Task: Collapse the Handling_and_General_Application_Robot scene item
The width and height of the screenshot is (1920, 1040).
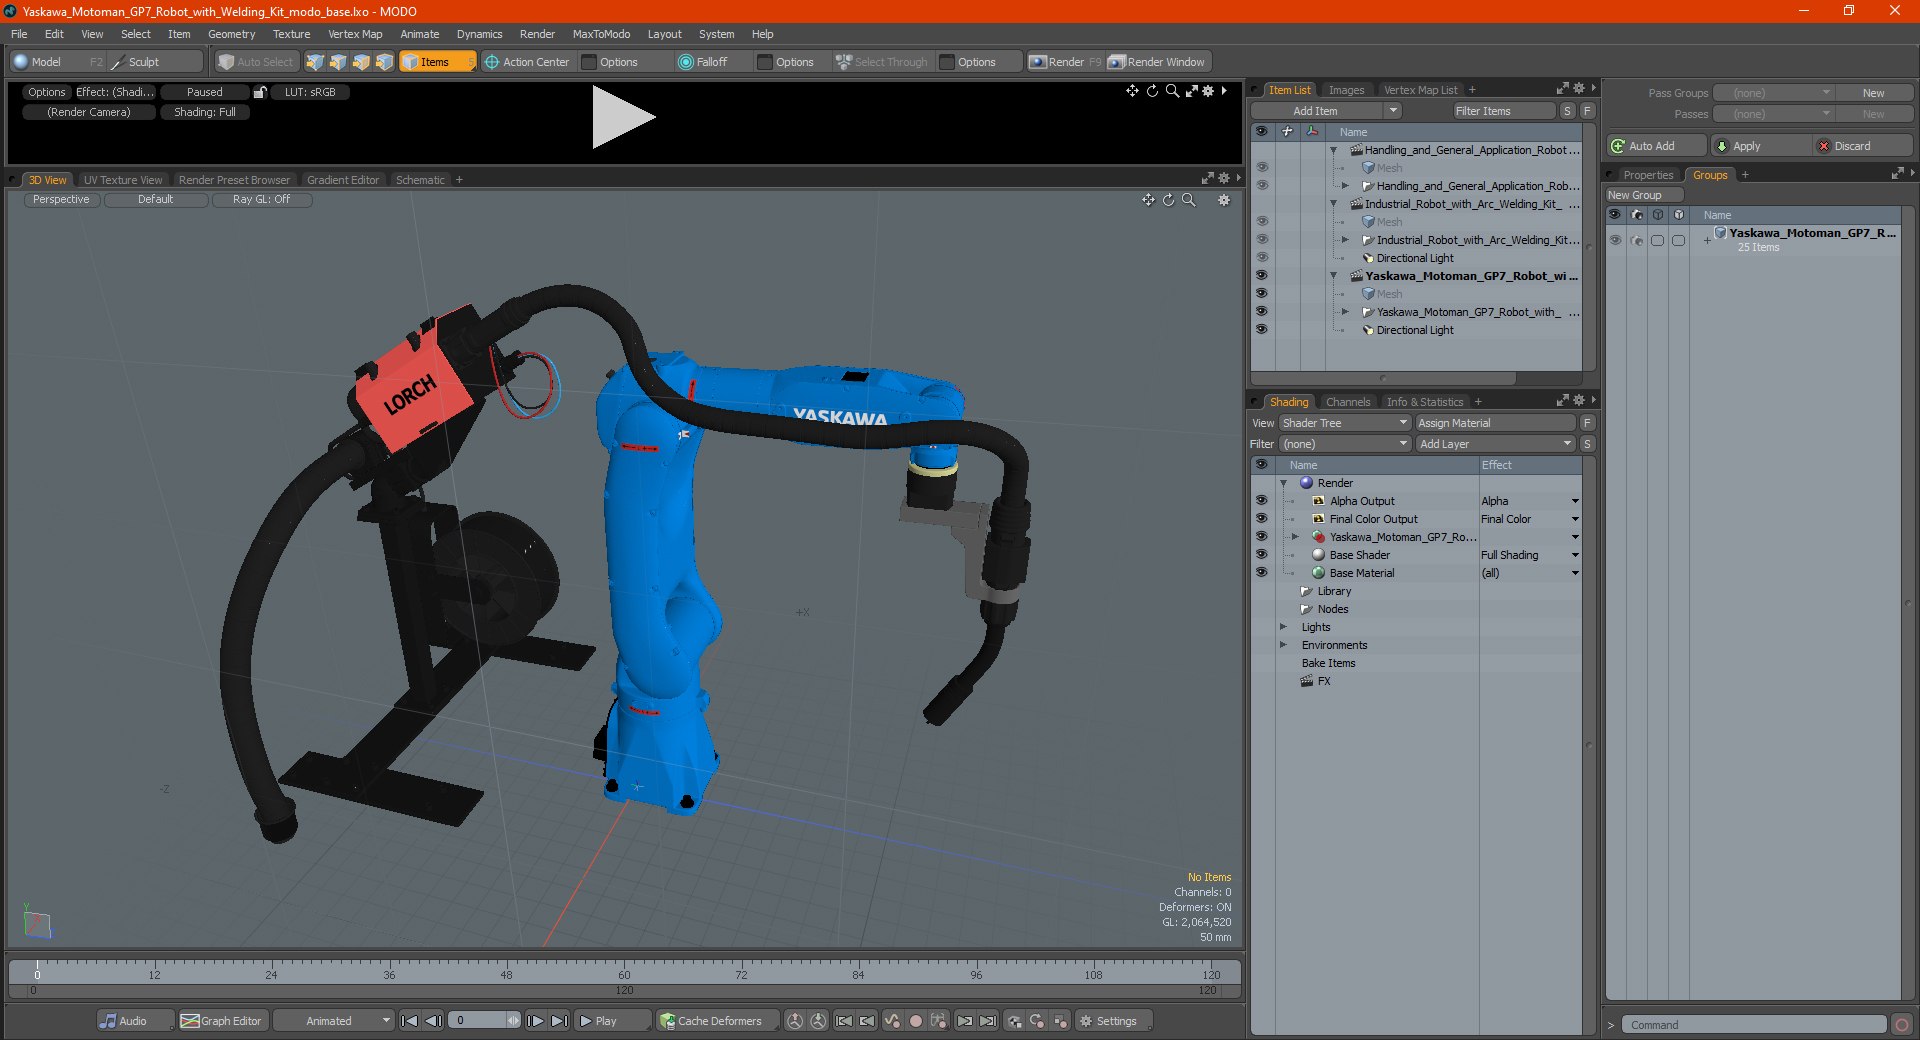Action: [1333, 150]
